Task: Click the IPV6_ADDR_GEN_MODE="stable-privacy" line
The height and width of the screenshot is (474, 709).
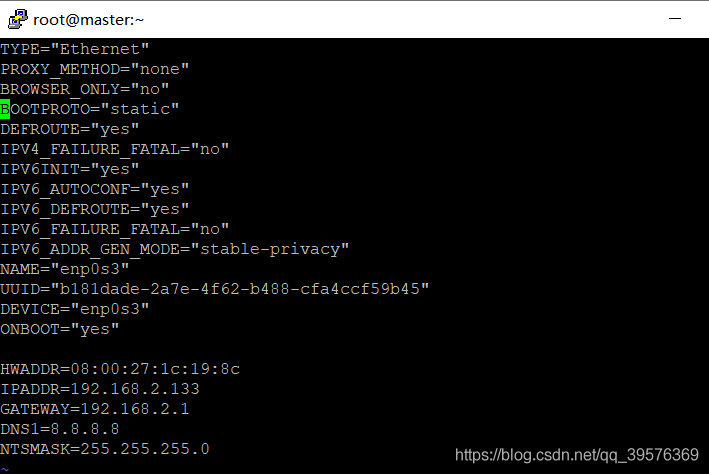Action: (x=175, y=248)
